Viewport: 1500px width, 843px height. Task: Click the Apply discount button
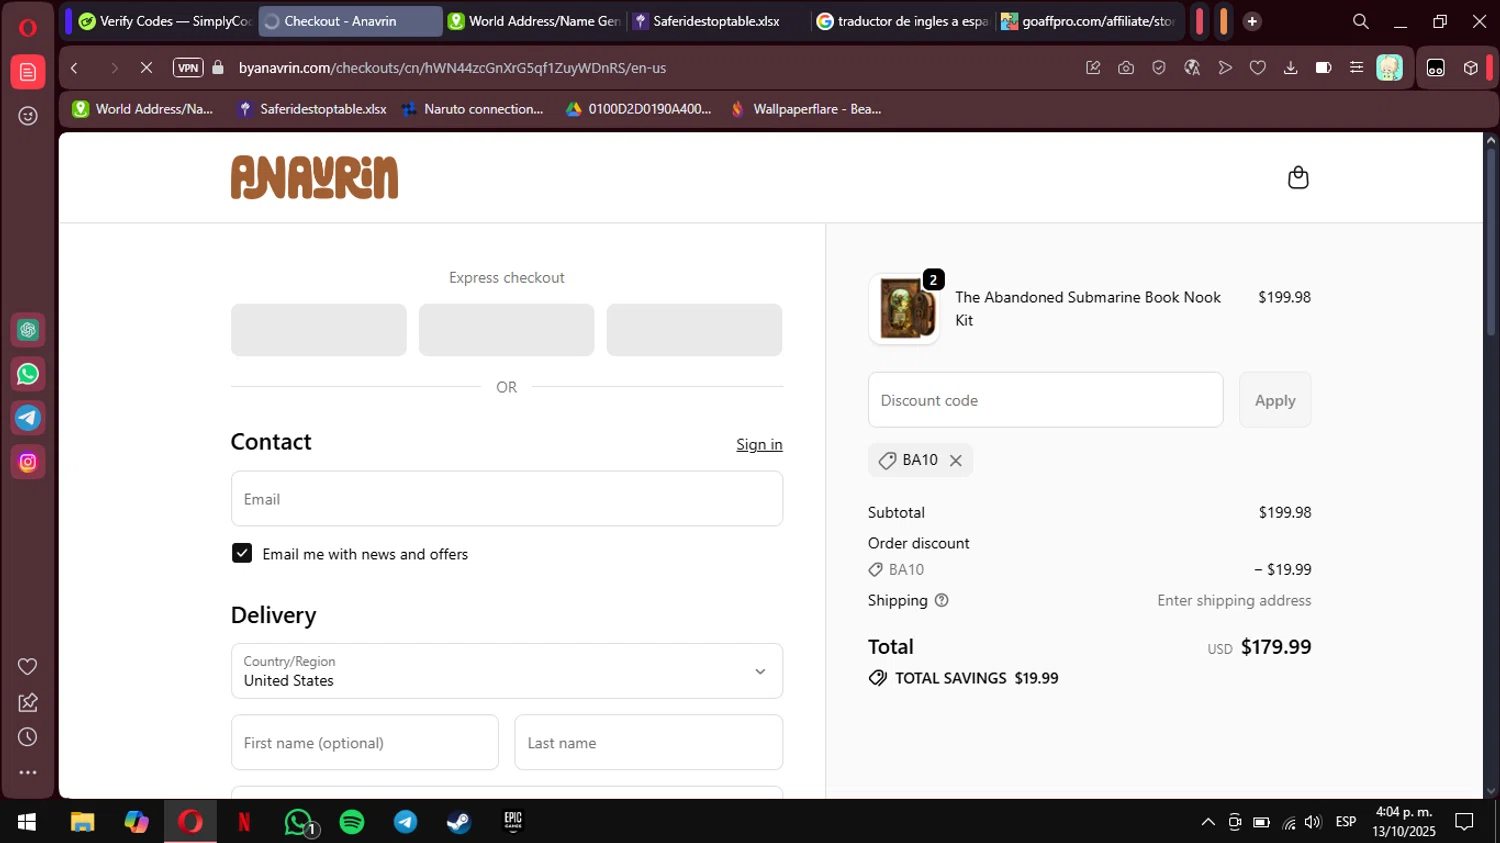point(1275,400)
